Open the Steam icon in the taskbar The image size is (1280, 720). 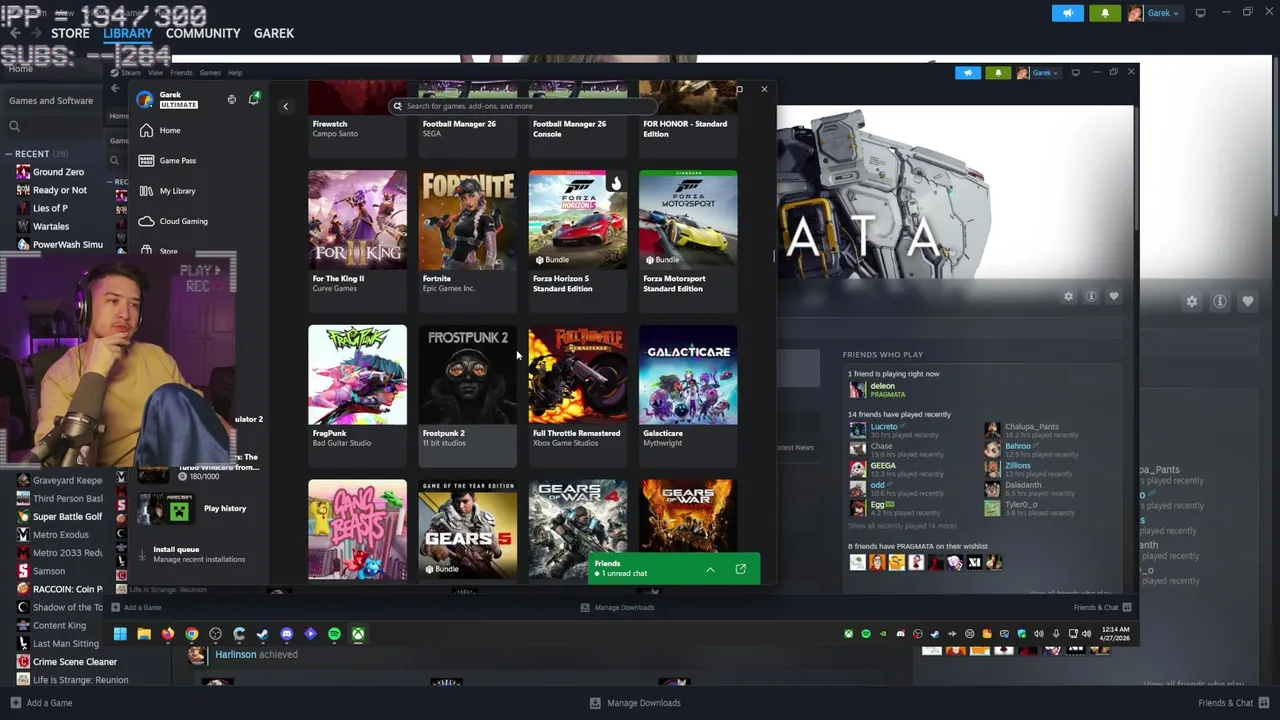coord(262,634)
